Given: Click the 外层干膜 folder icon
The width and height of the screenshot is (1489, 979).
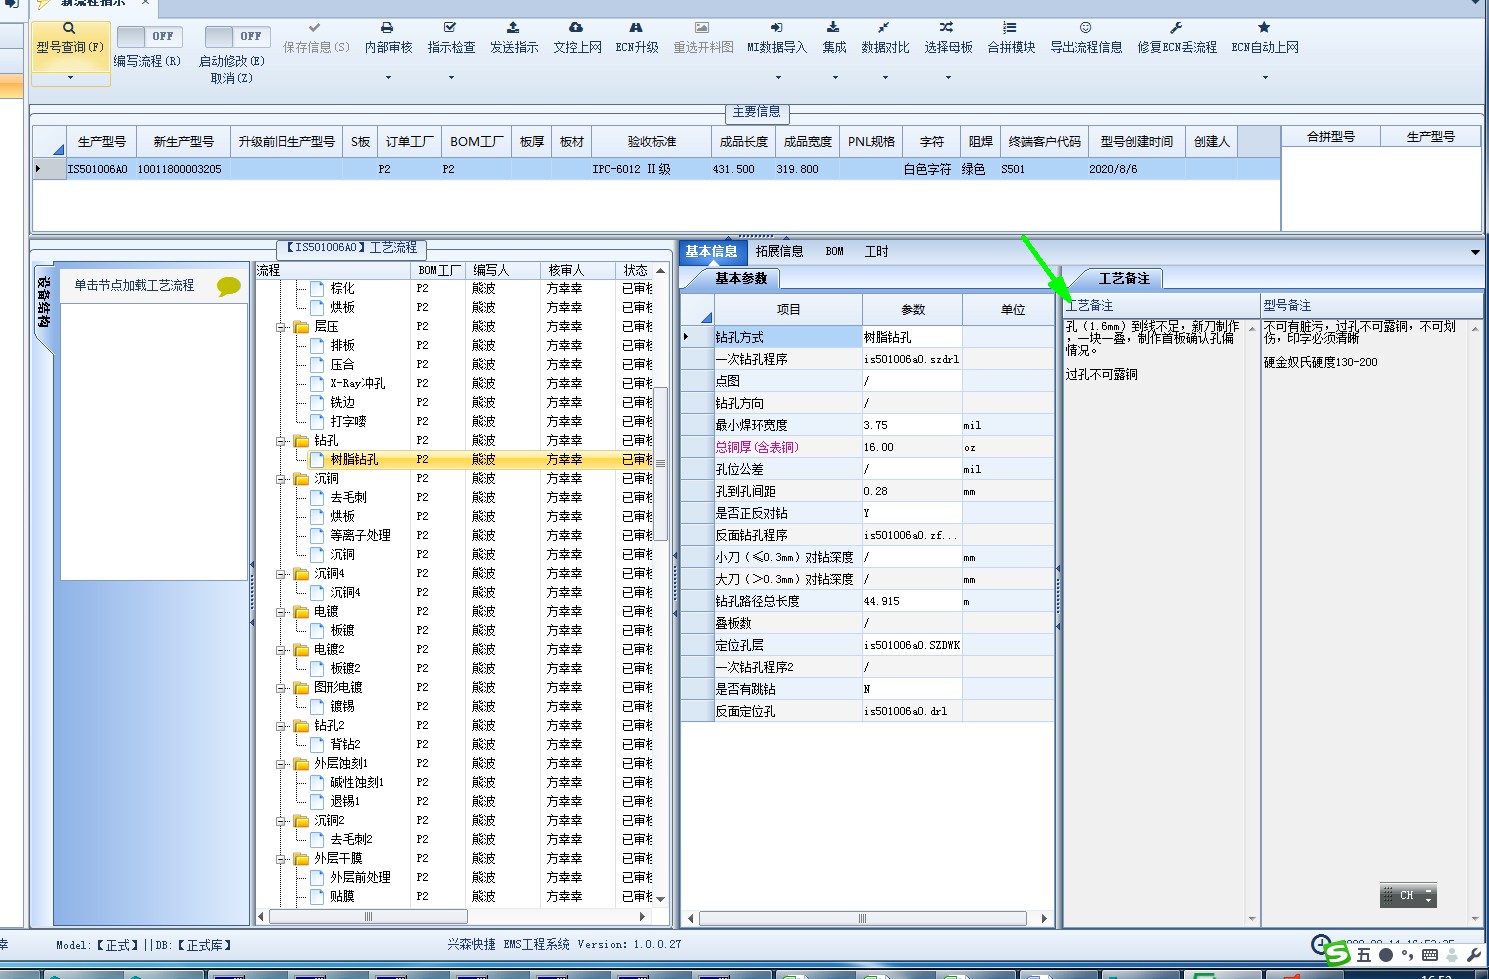Looking at the screenshot, I should (x=301, y=859).
